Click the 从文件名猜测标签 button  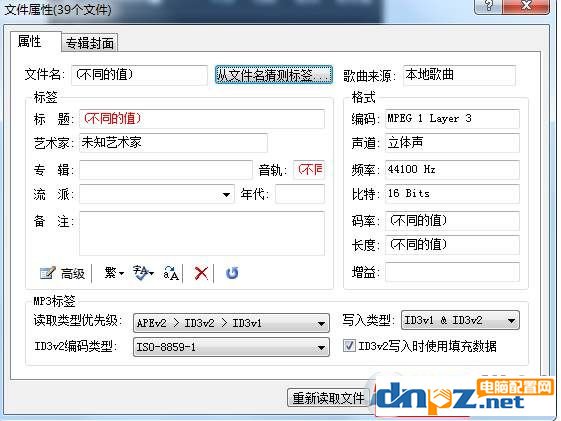coord(274,75)
